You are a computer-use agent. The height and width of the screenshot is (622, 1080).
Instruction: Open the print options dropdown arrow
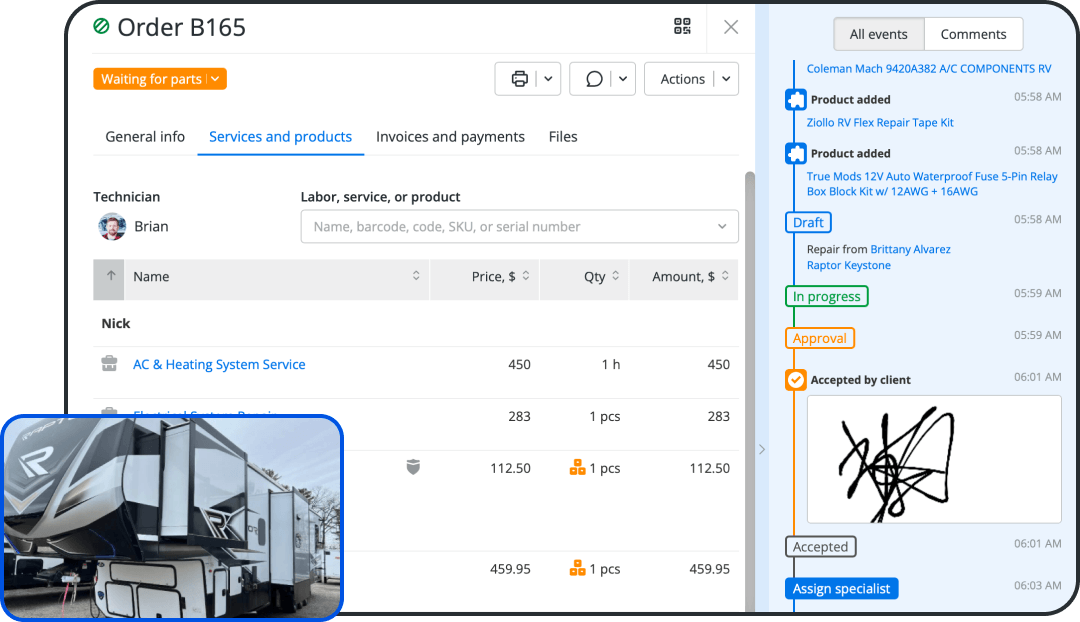pyautogui.click(x=548, y=79)
